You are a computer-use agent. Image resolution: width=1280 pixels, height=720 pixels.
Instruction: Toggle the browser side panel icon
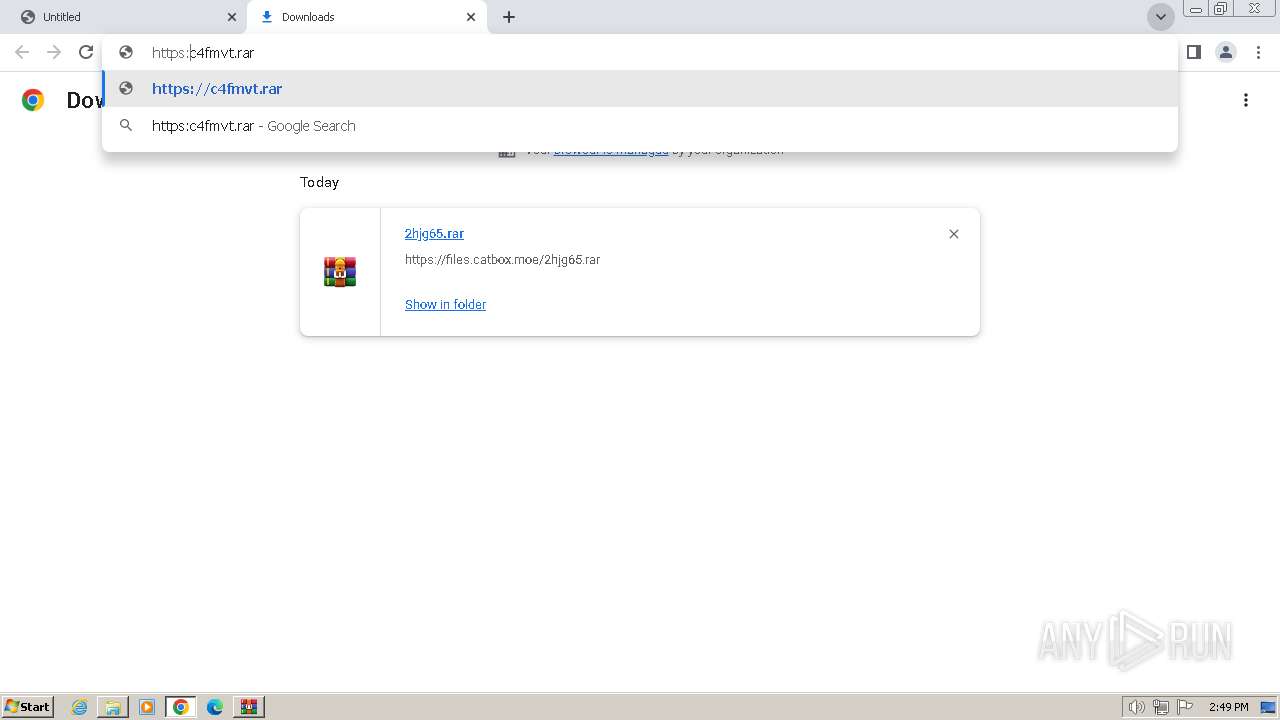1194,52
